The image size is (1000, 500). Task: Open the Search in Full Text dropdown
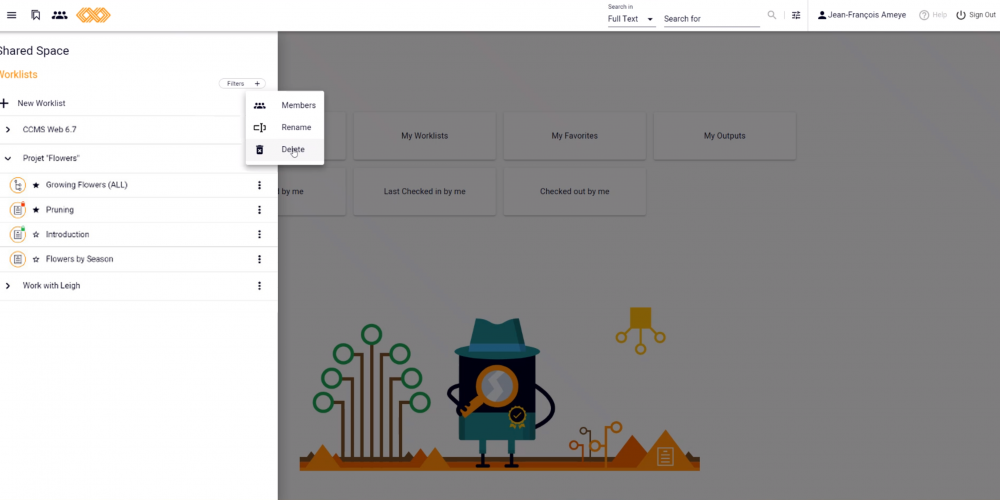coord(631,18)
